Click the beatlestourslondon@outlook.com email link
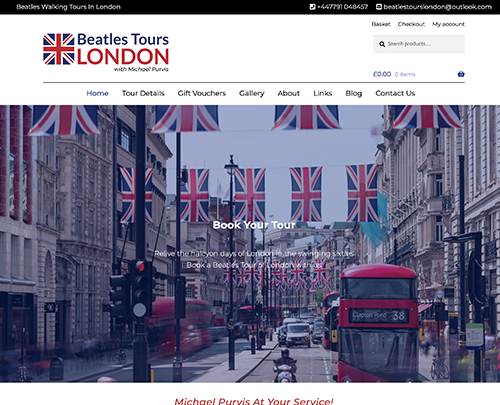 tap(437, 7)
